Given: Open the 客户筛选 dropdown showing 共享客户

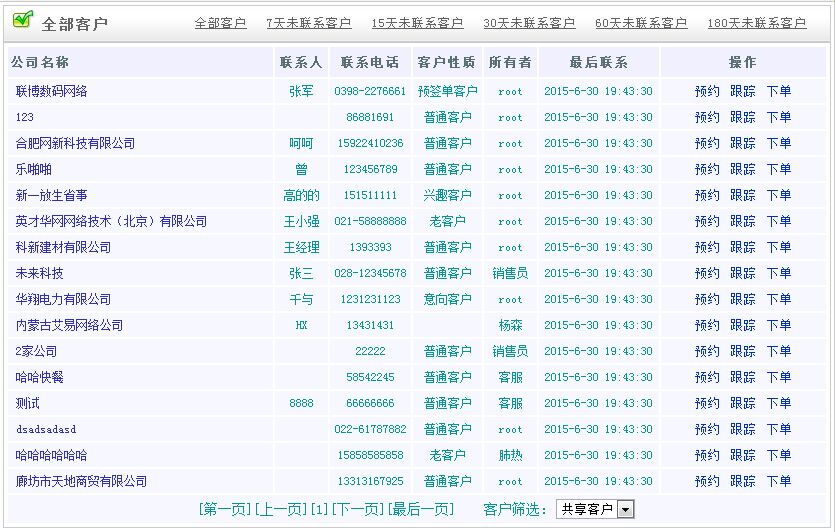Looking at the screenshot, I should [595, 509].
